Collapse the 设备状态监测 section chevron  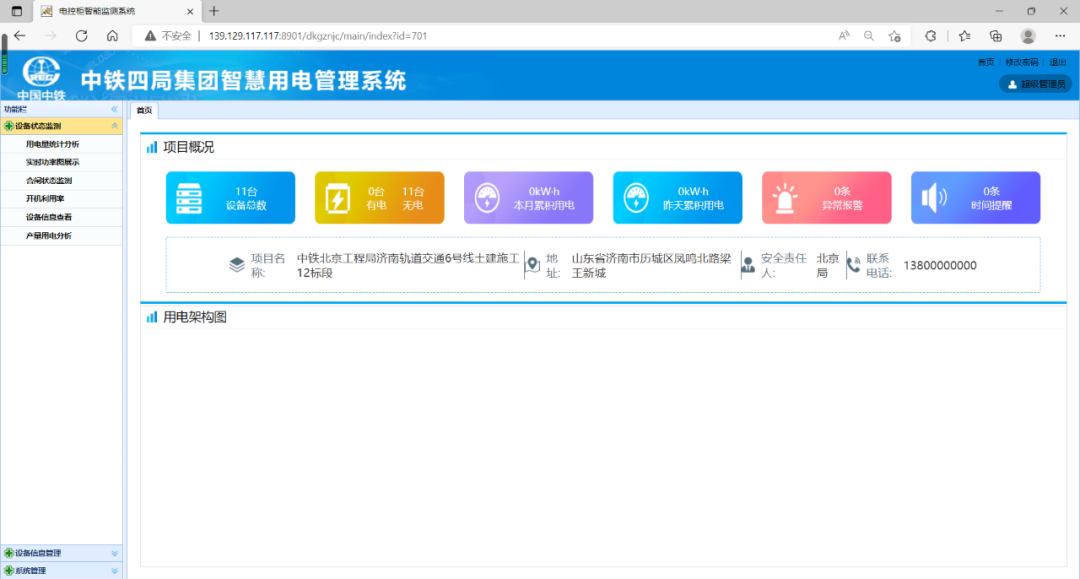tap(114, 126)
